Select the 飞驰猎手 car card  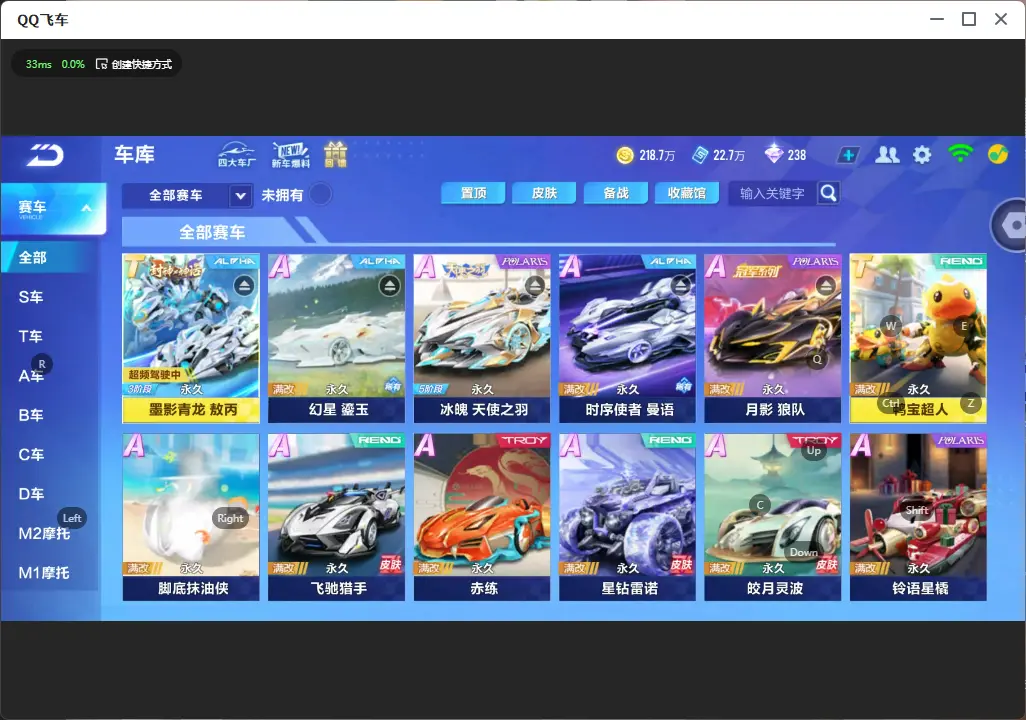(336, 517)
